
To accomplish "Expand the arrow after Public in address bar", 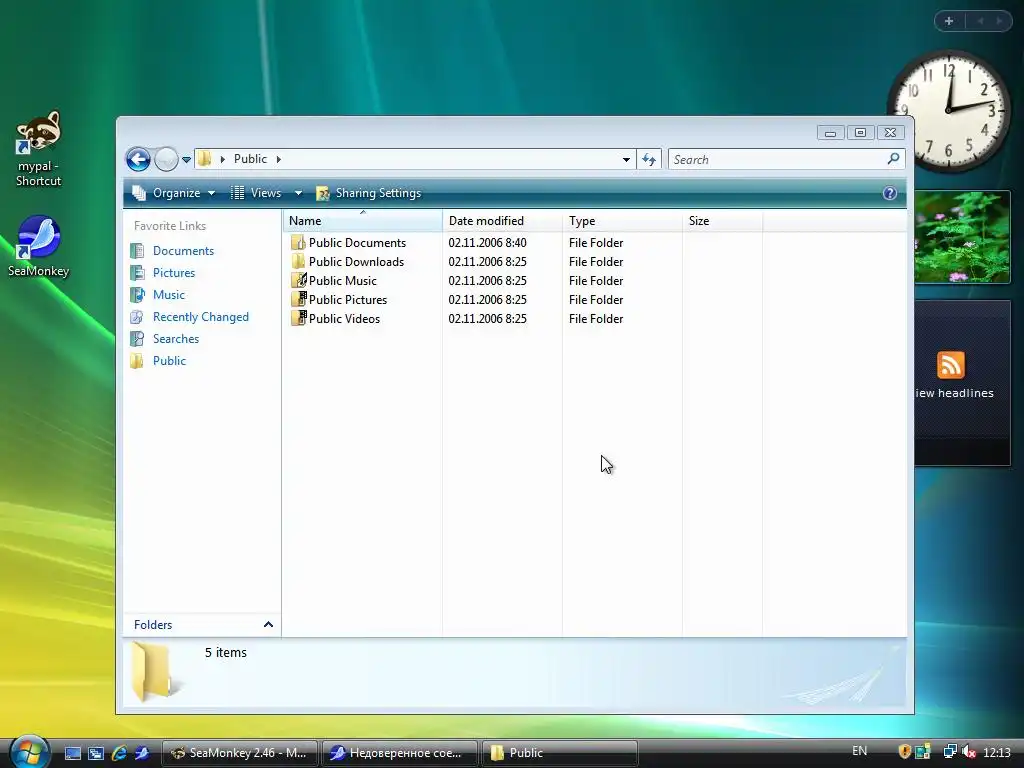I will (279, 159).
